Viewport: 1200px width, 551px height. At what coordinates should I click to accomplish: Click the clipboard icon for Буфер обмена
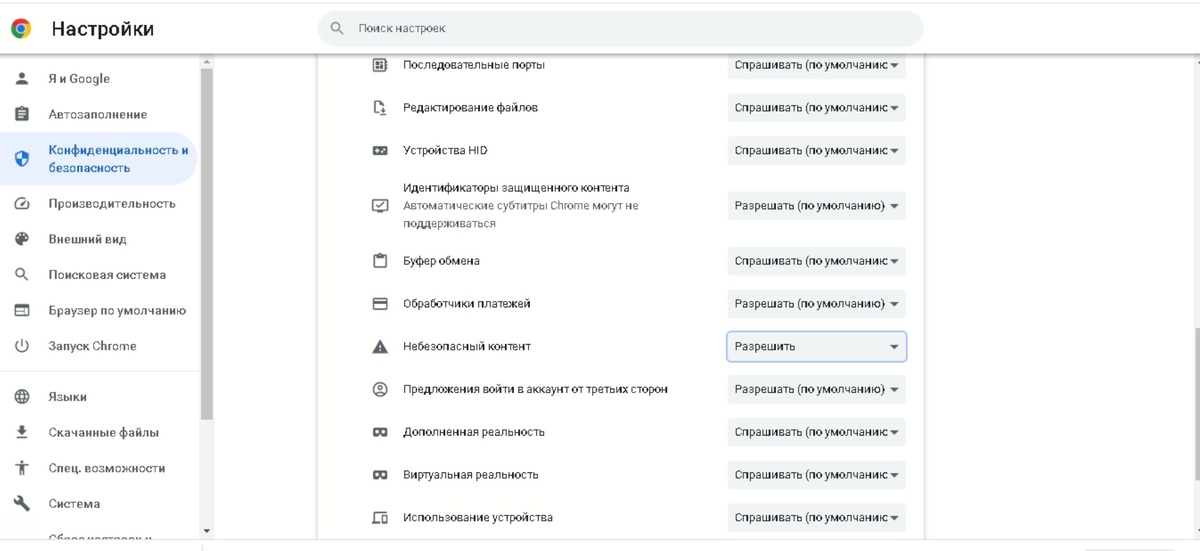click(379, 261)
